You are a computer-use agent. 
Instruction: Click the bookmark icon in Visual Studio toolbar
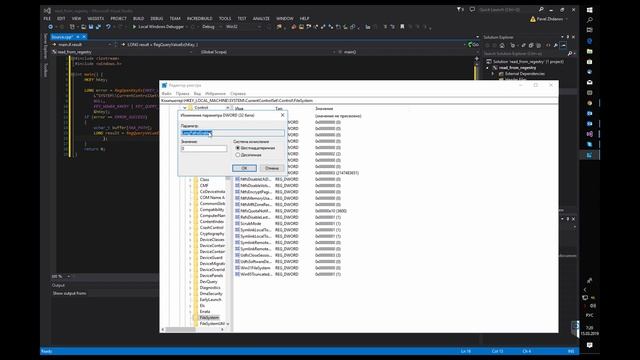[402, 27]
